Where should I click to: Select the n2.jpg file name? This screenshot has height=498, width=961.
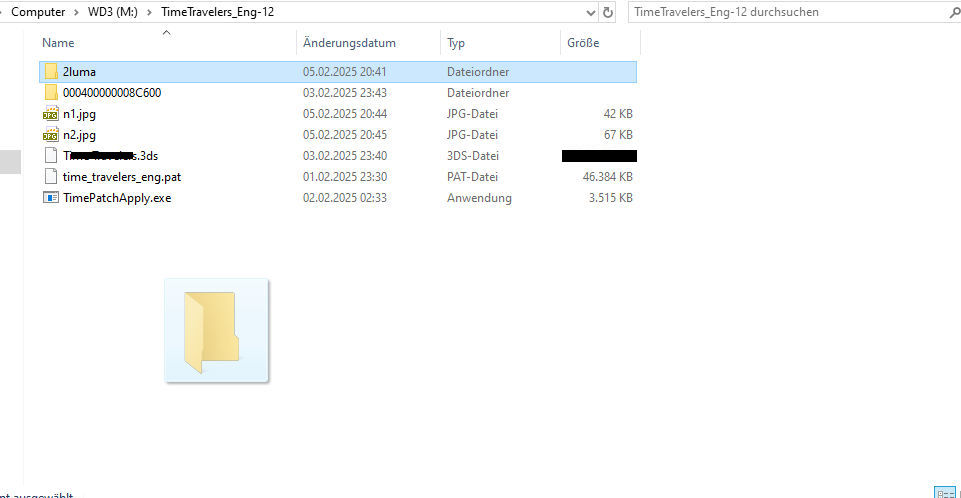point(79,135)
